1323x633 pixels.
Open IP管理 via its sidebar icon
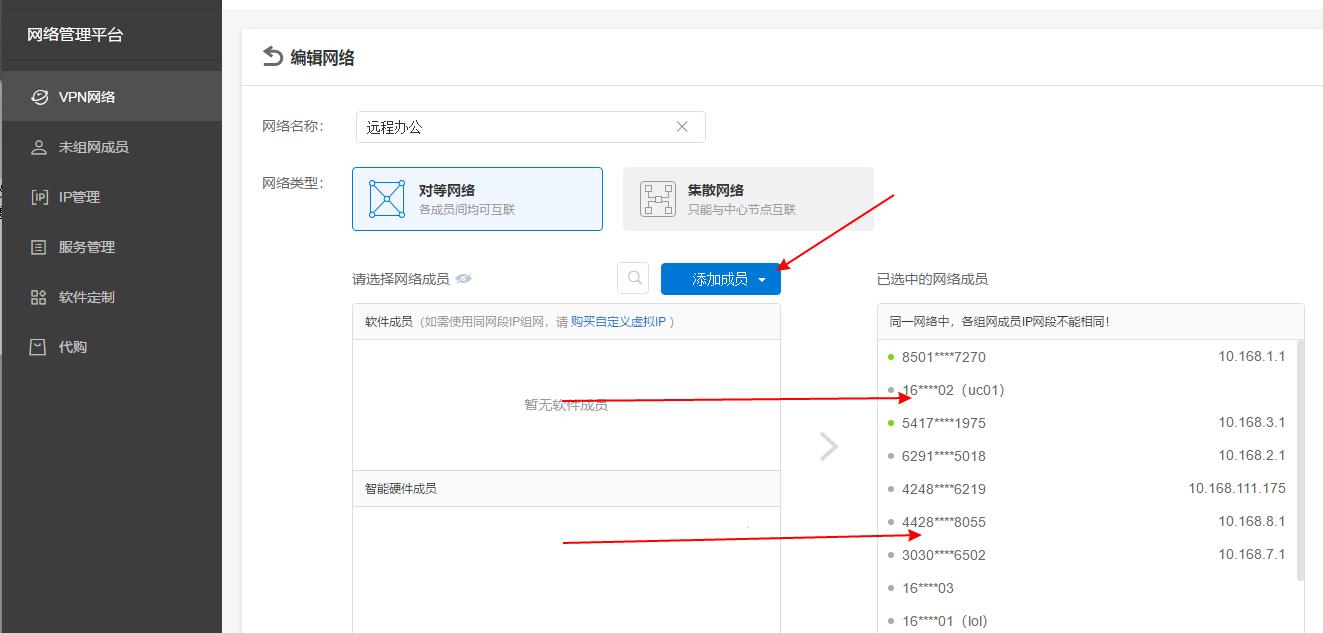click(39, 196)
